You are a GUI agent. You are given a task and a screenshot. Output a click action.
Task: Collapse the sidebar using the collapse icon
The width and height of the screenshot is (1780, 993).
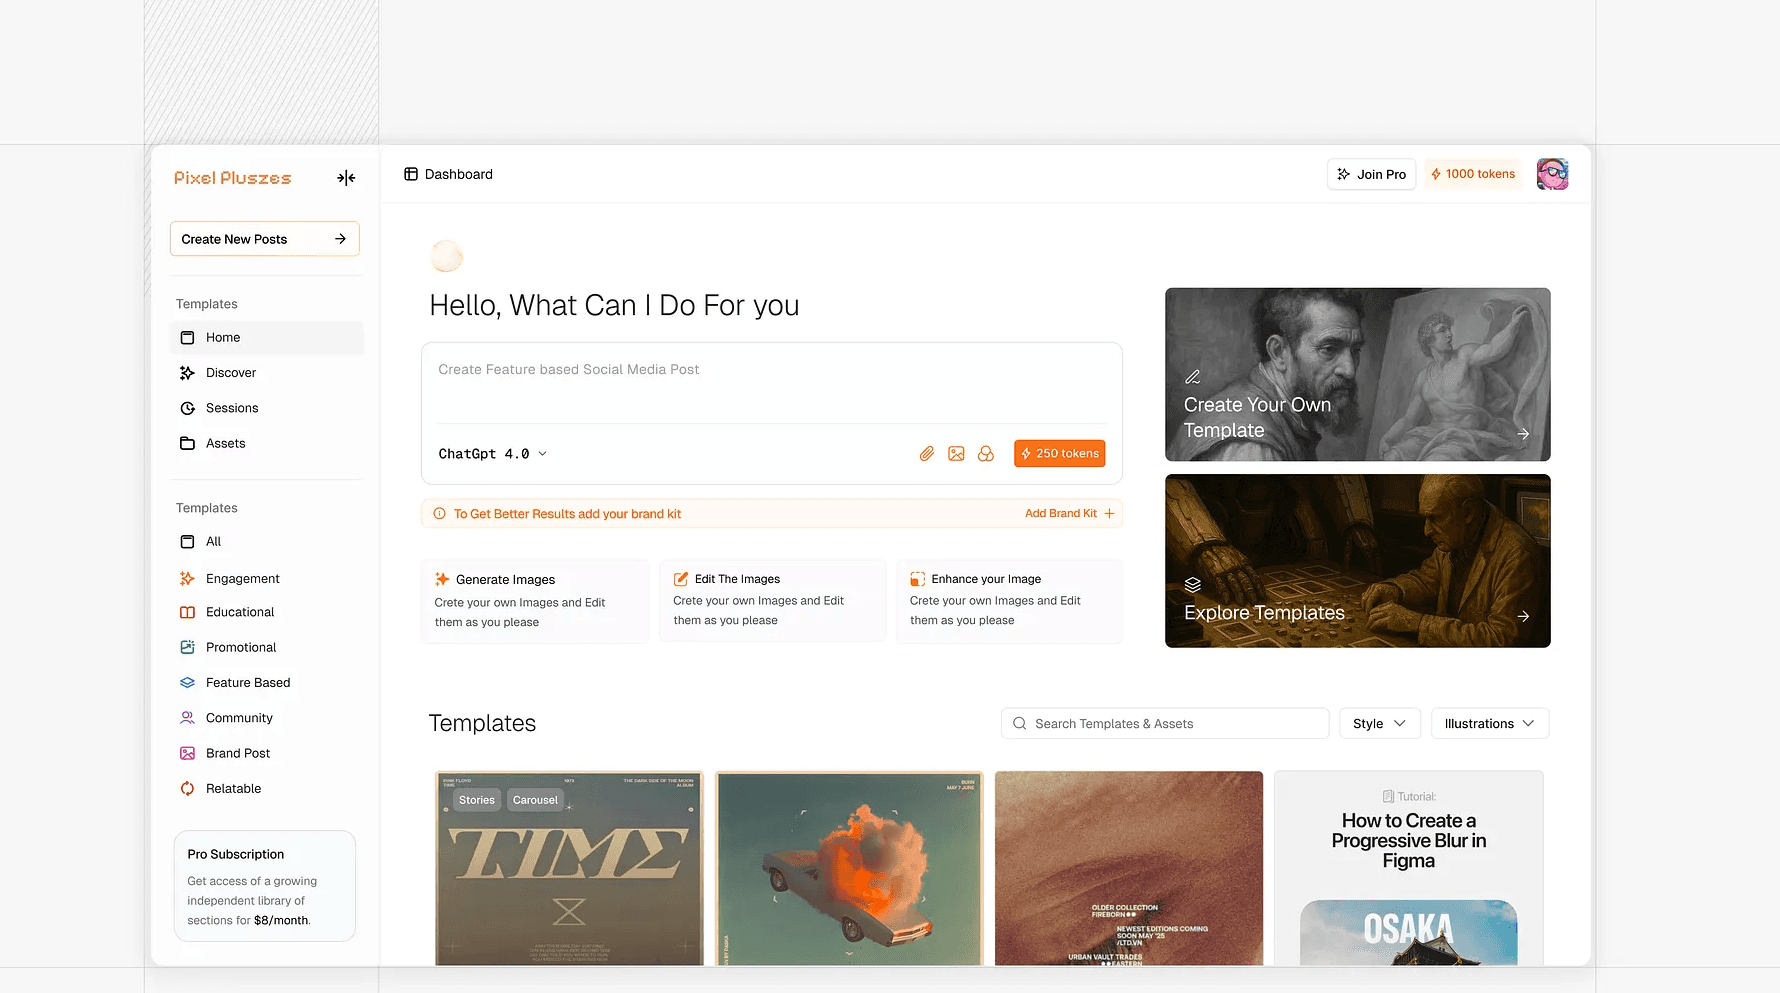346,178
